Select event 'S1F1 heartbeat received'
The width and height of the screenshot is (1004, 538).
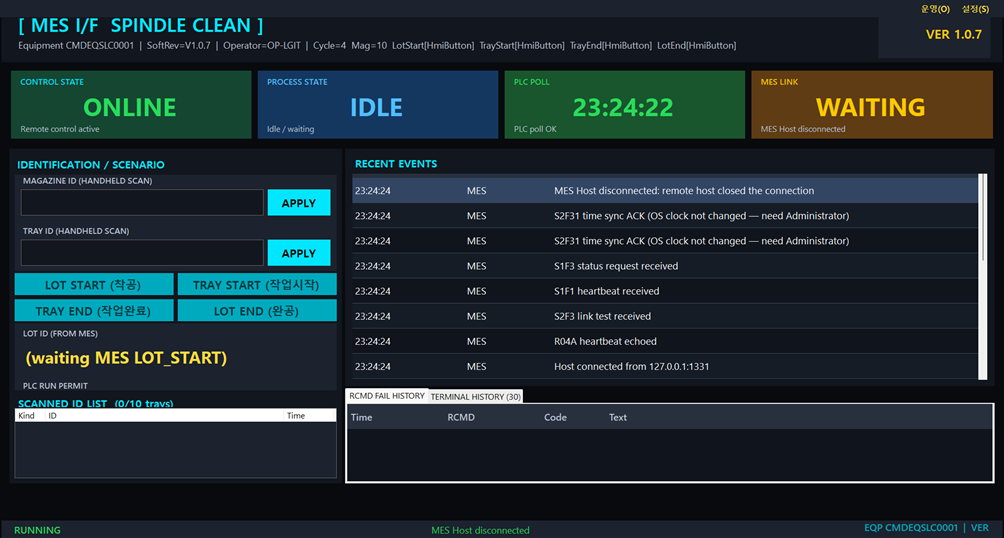tap(665, 291)
